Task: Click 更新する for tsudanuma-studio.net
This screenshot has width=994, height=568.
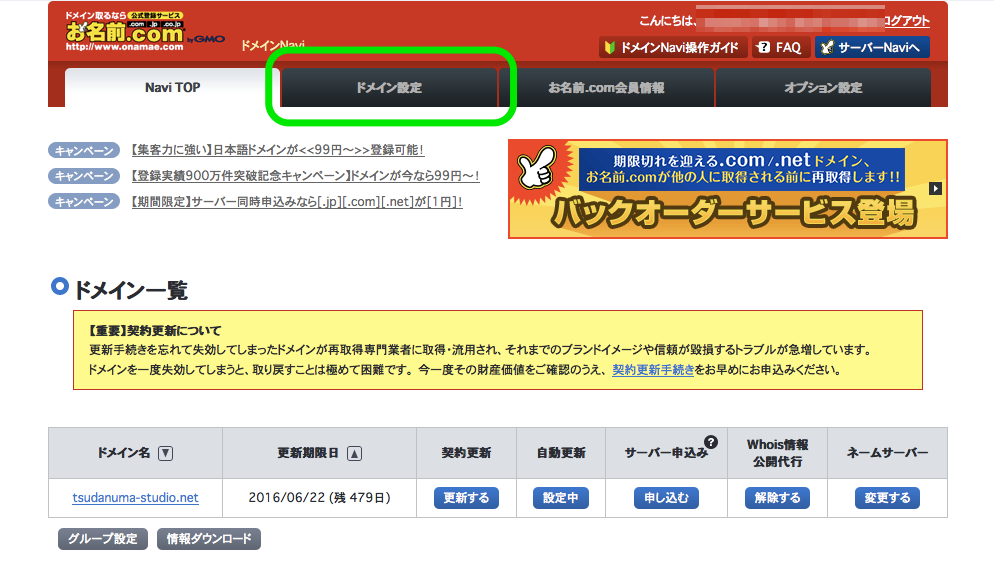Action: coord(467,498)
